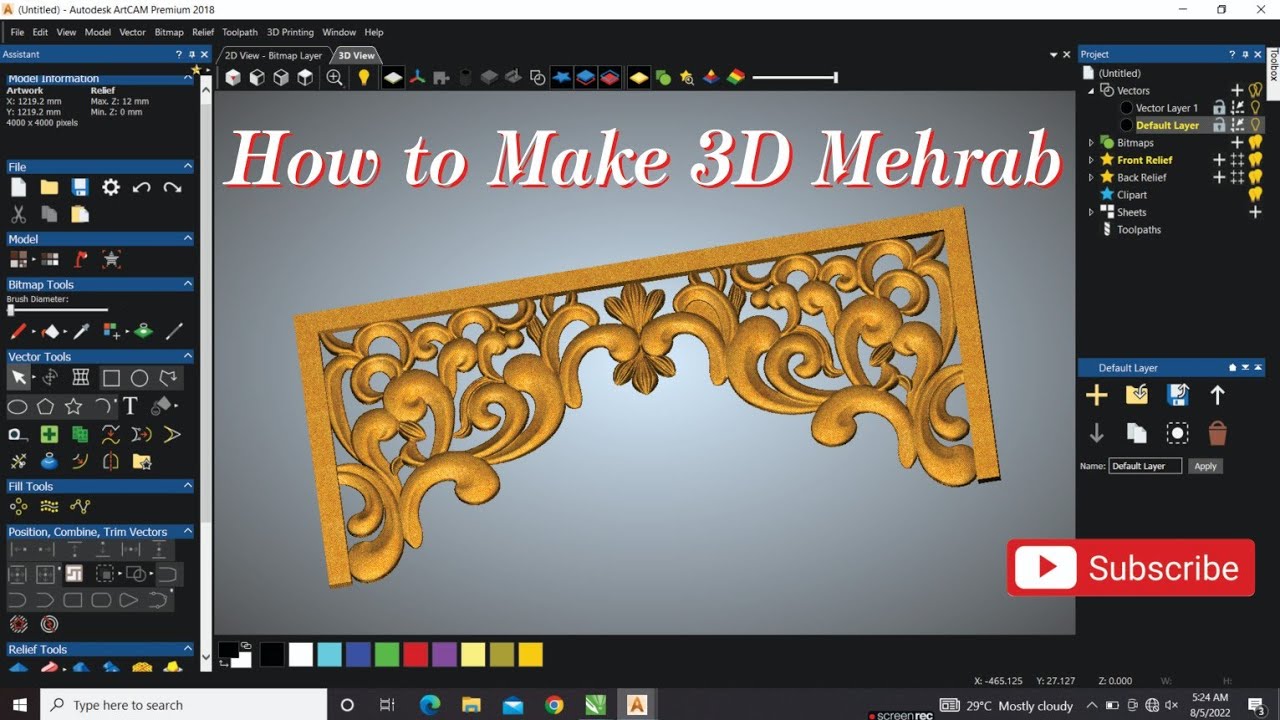Viewport: 1280px width, 720px height.
Task: Click the Zoom magnifier in 3D view toolbar
Action: pos(335,77)
